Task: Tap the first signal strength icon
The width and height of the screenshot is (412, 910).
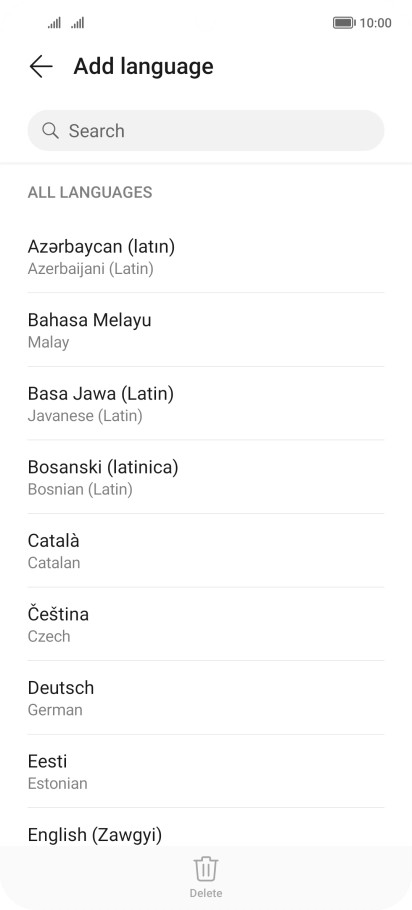Action: click(54, 23)
